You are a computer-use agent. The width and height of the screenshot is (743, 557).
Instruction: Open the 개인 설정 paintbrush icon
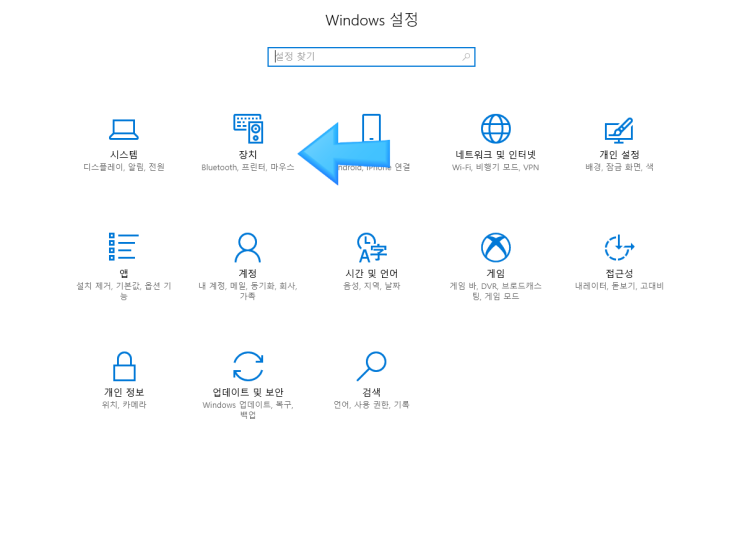(619, 130)
